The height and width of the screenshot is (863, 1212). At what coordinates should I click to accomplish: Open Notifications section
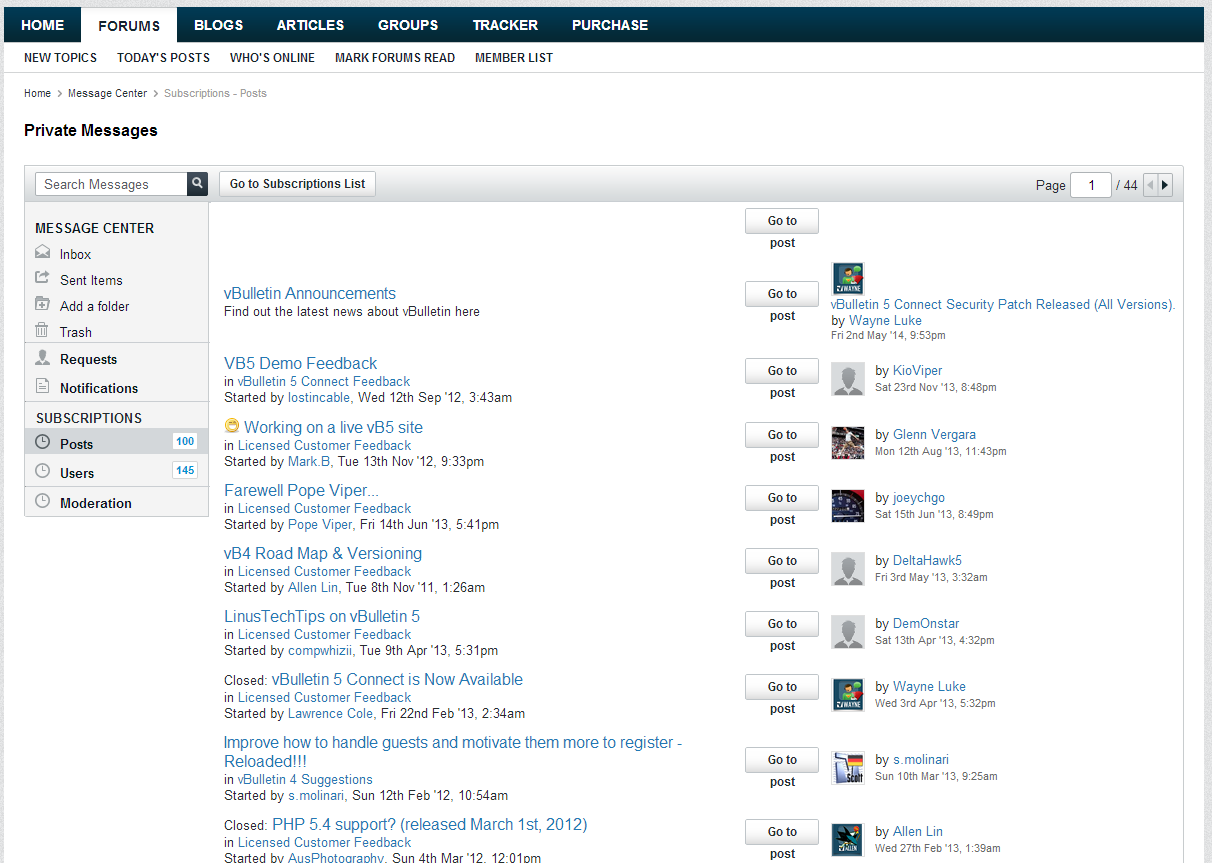click(x=99, y=388)
